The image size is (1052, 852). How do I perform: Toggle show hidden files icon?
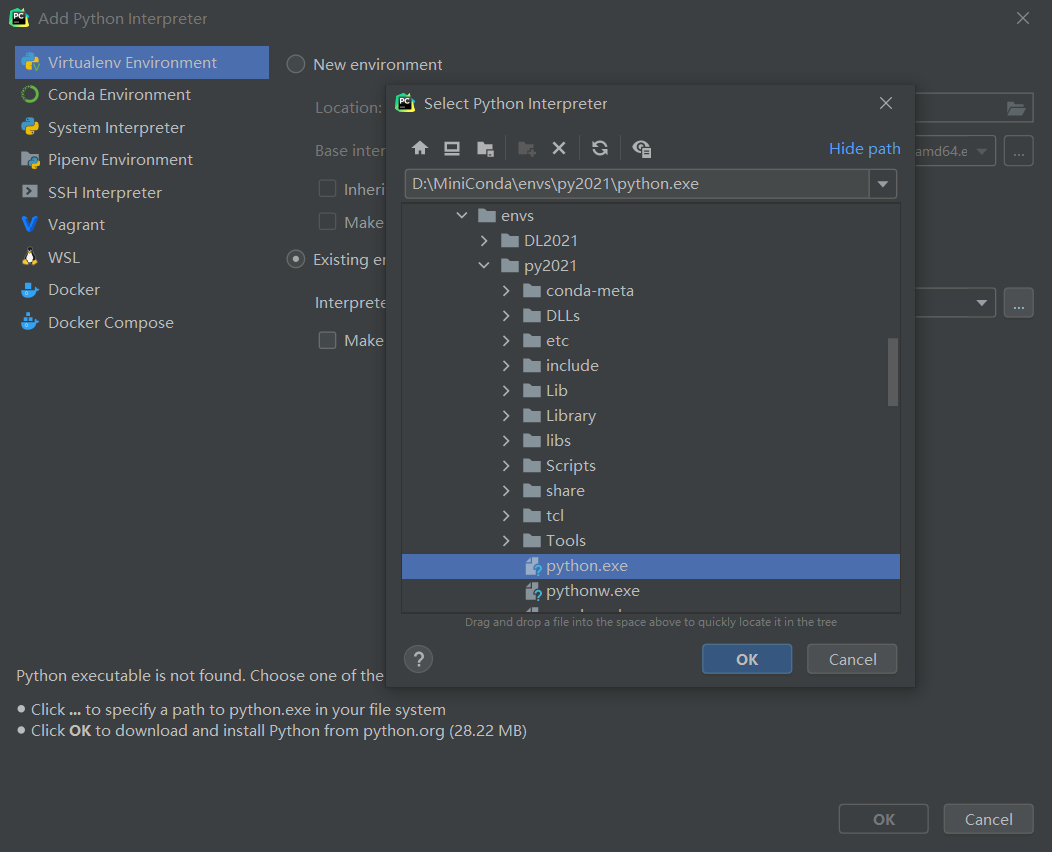pos(641,148)
